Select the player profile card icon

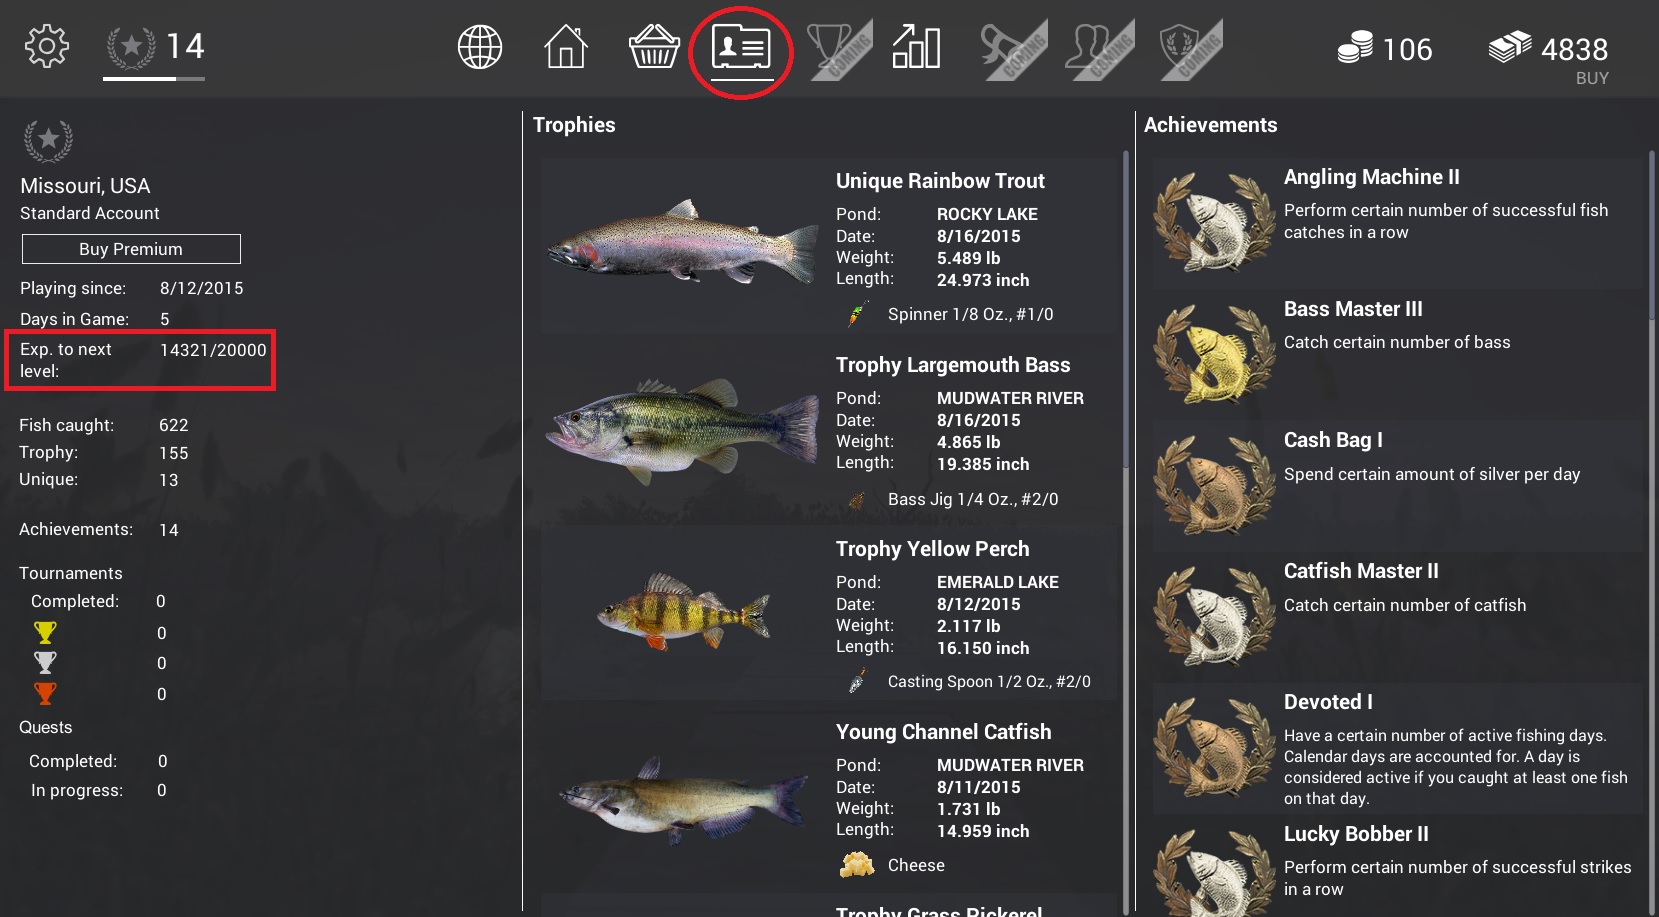[x=741, y=47]
